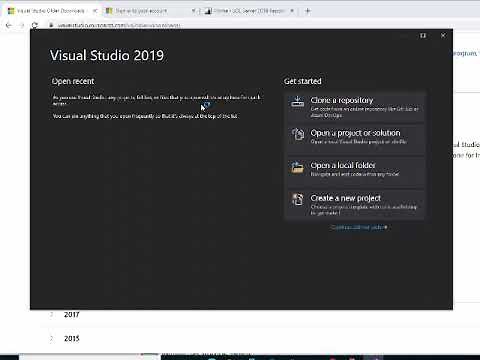Go forward in the browser
The image size is (480, 360).
pos(22,25)
